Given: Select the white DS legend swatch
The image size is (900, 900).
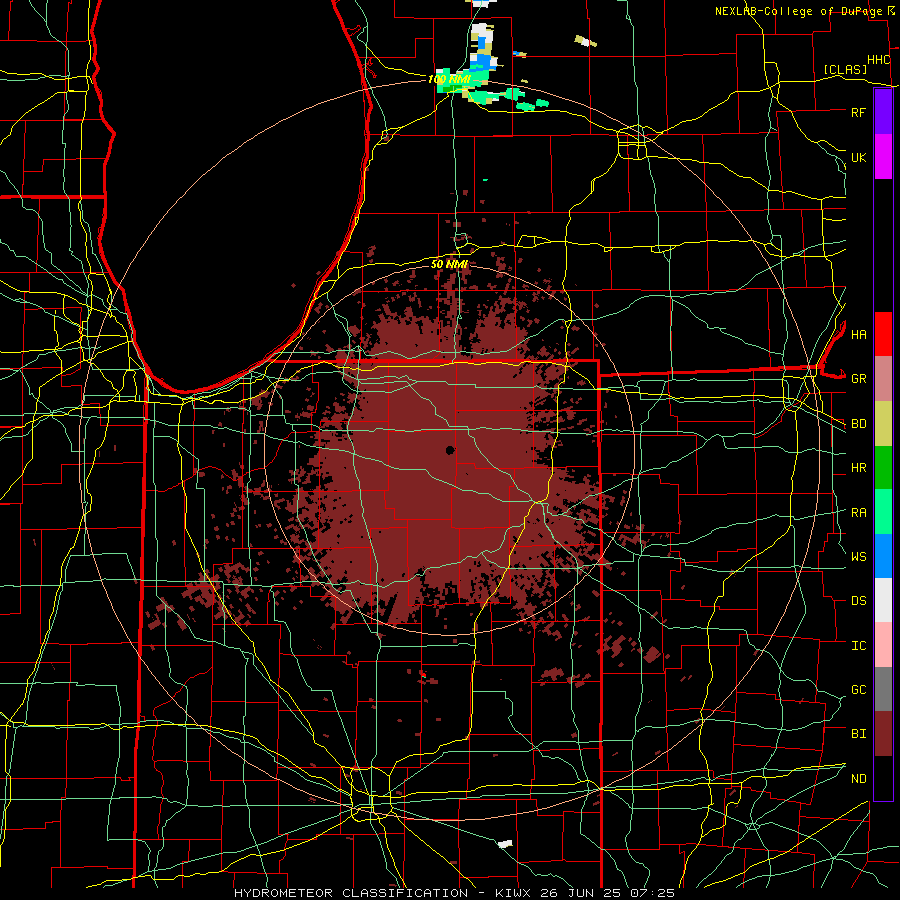Looking at the screenshot, I should pos(883,600).
